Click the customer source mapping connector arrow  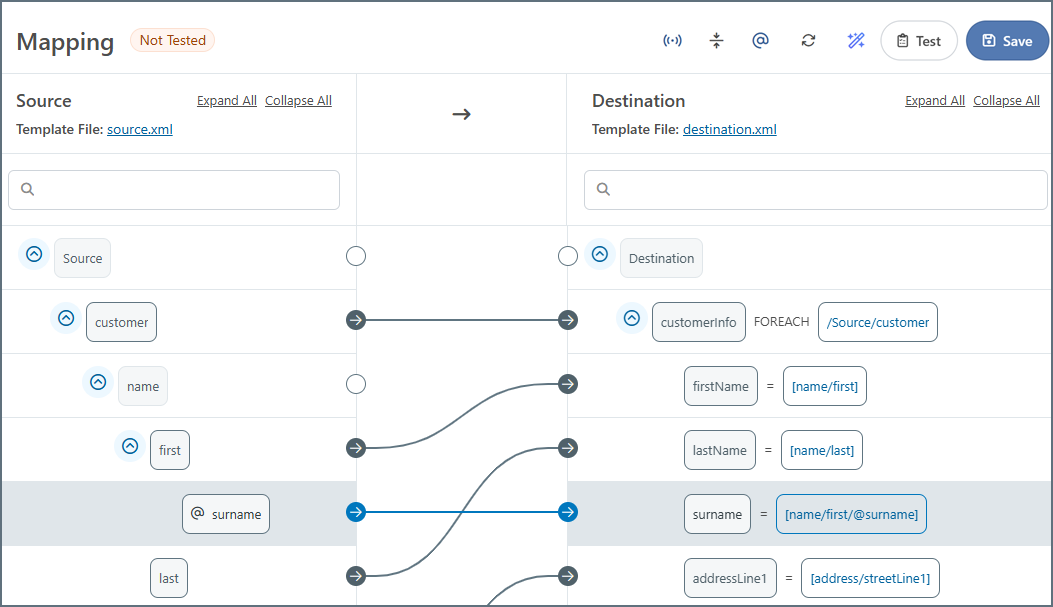point(356,320)
